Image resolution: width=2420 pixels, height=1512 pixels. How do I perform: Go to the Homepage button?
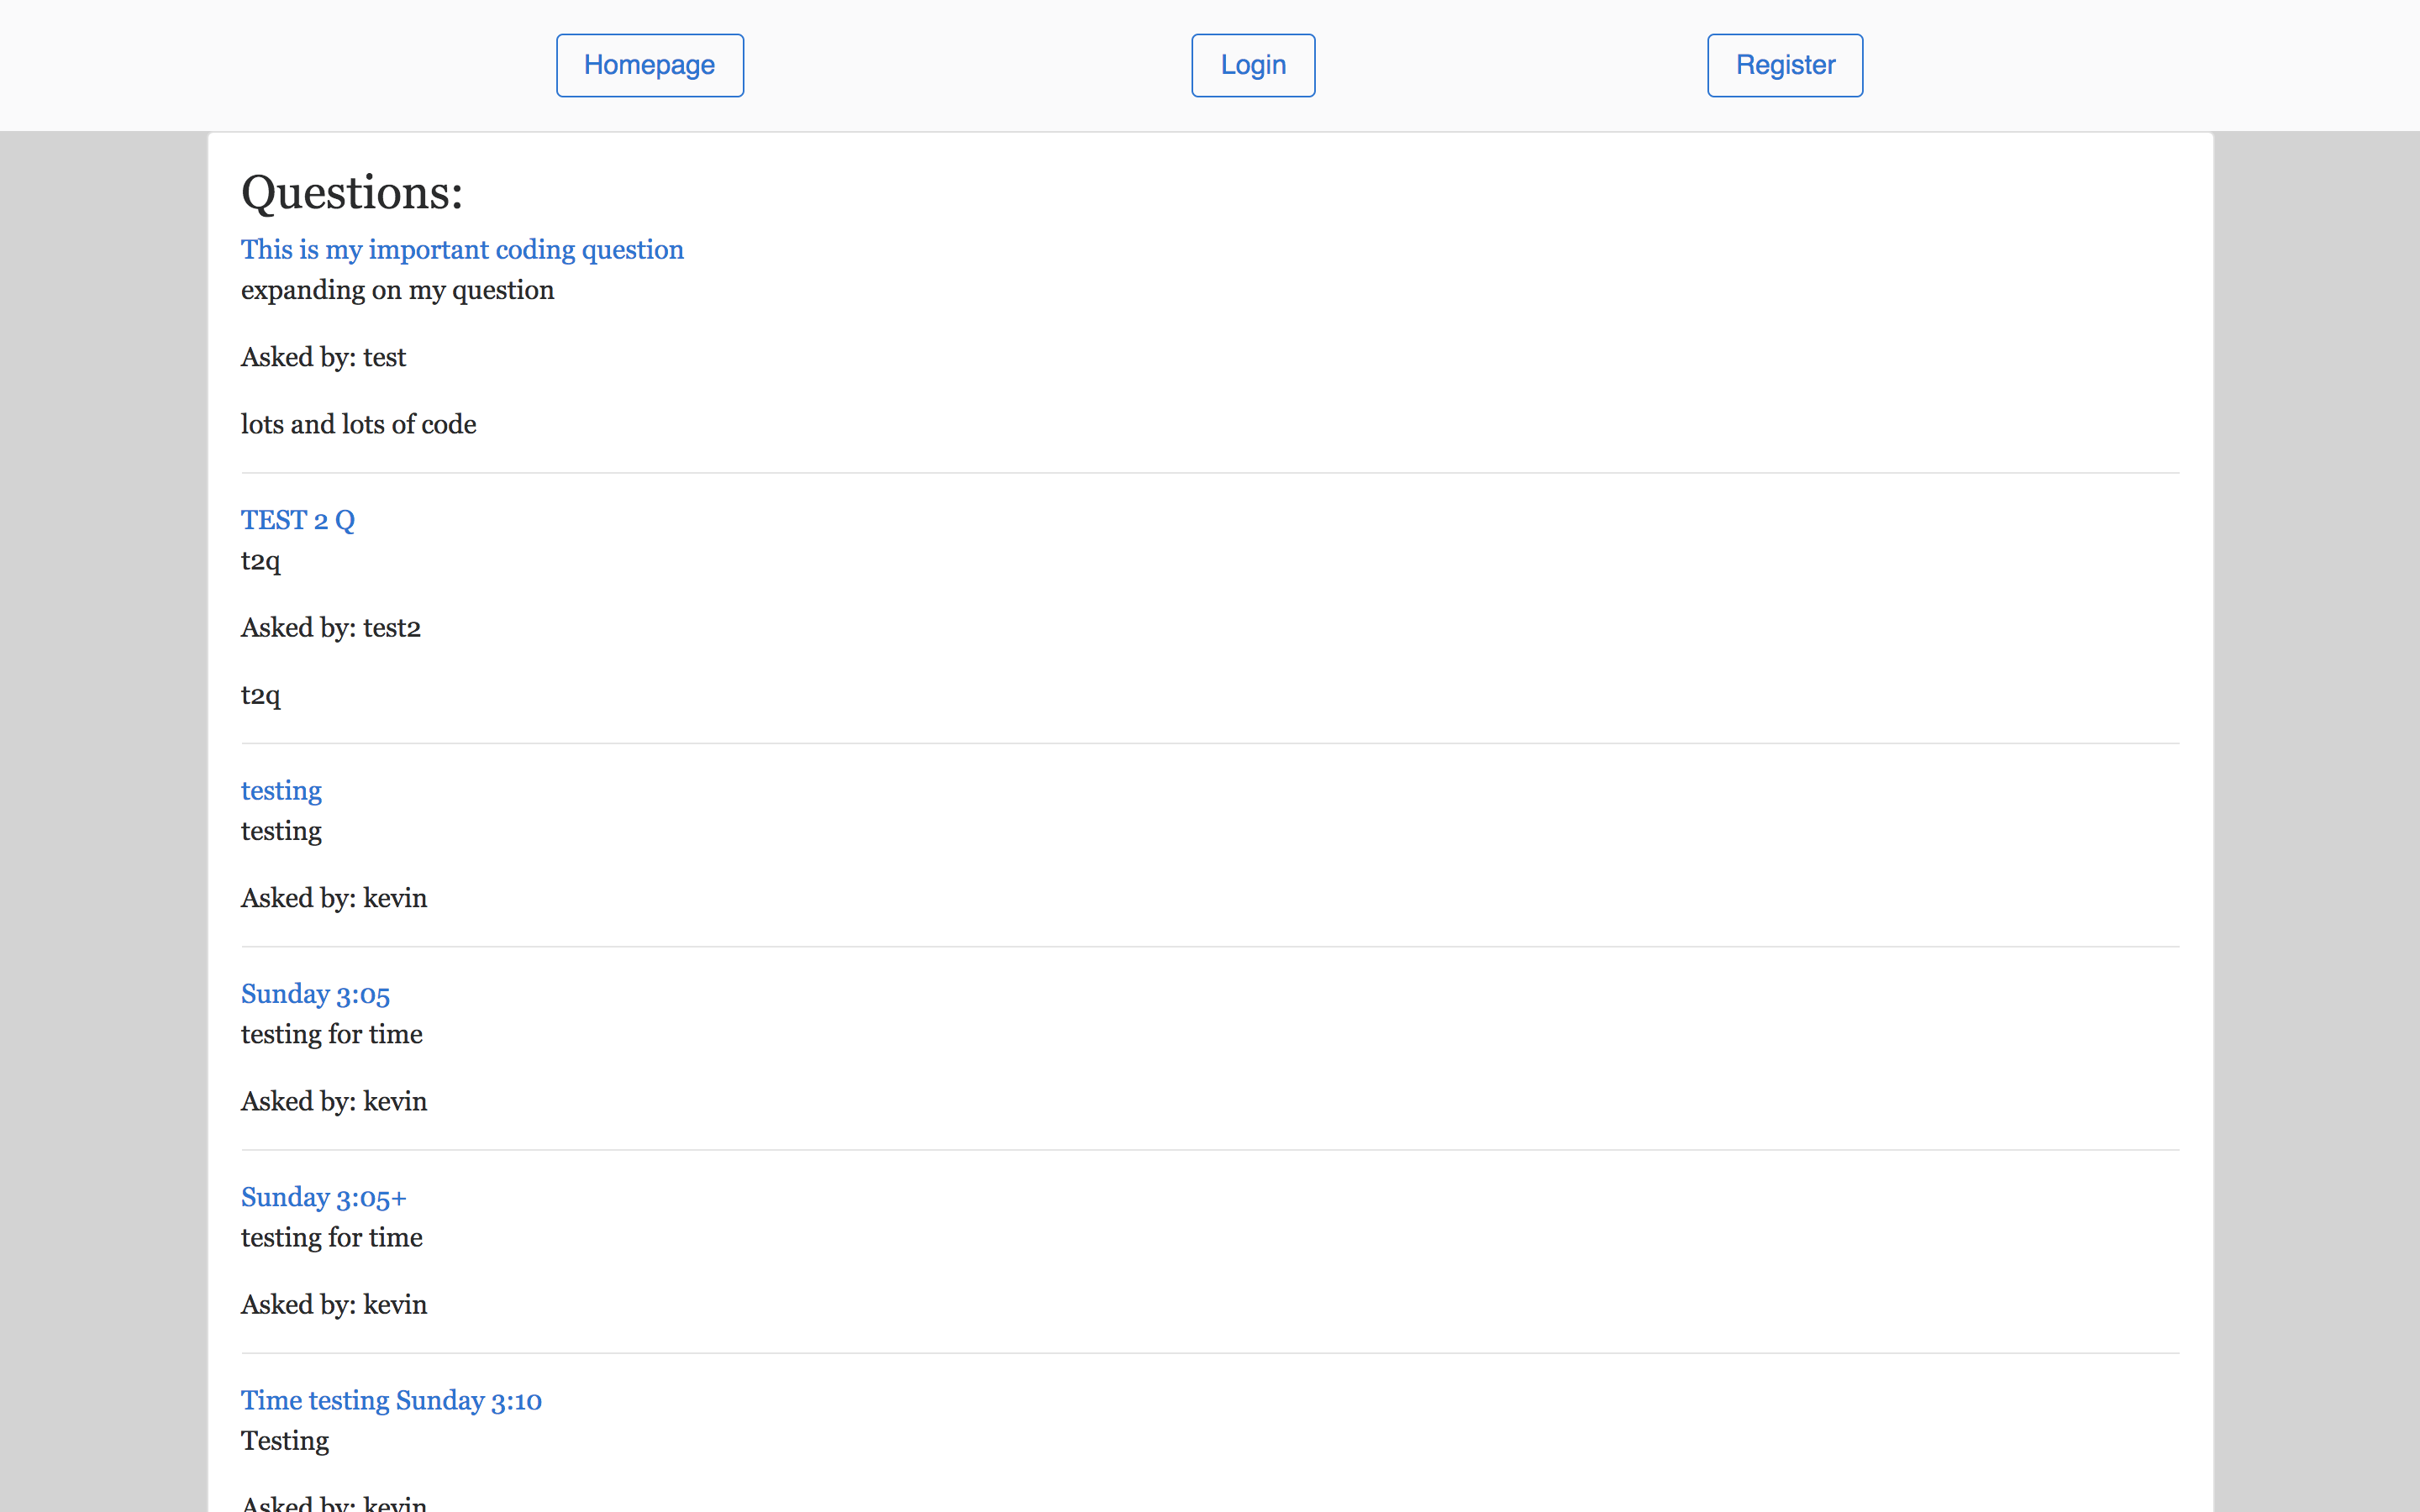coord(649,65)
